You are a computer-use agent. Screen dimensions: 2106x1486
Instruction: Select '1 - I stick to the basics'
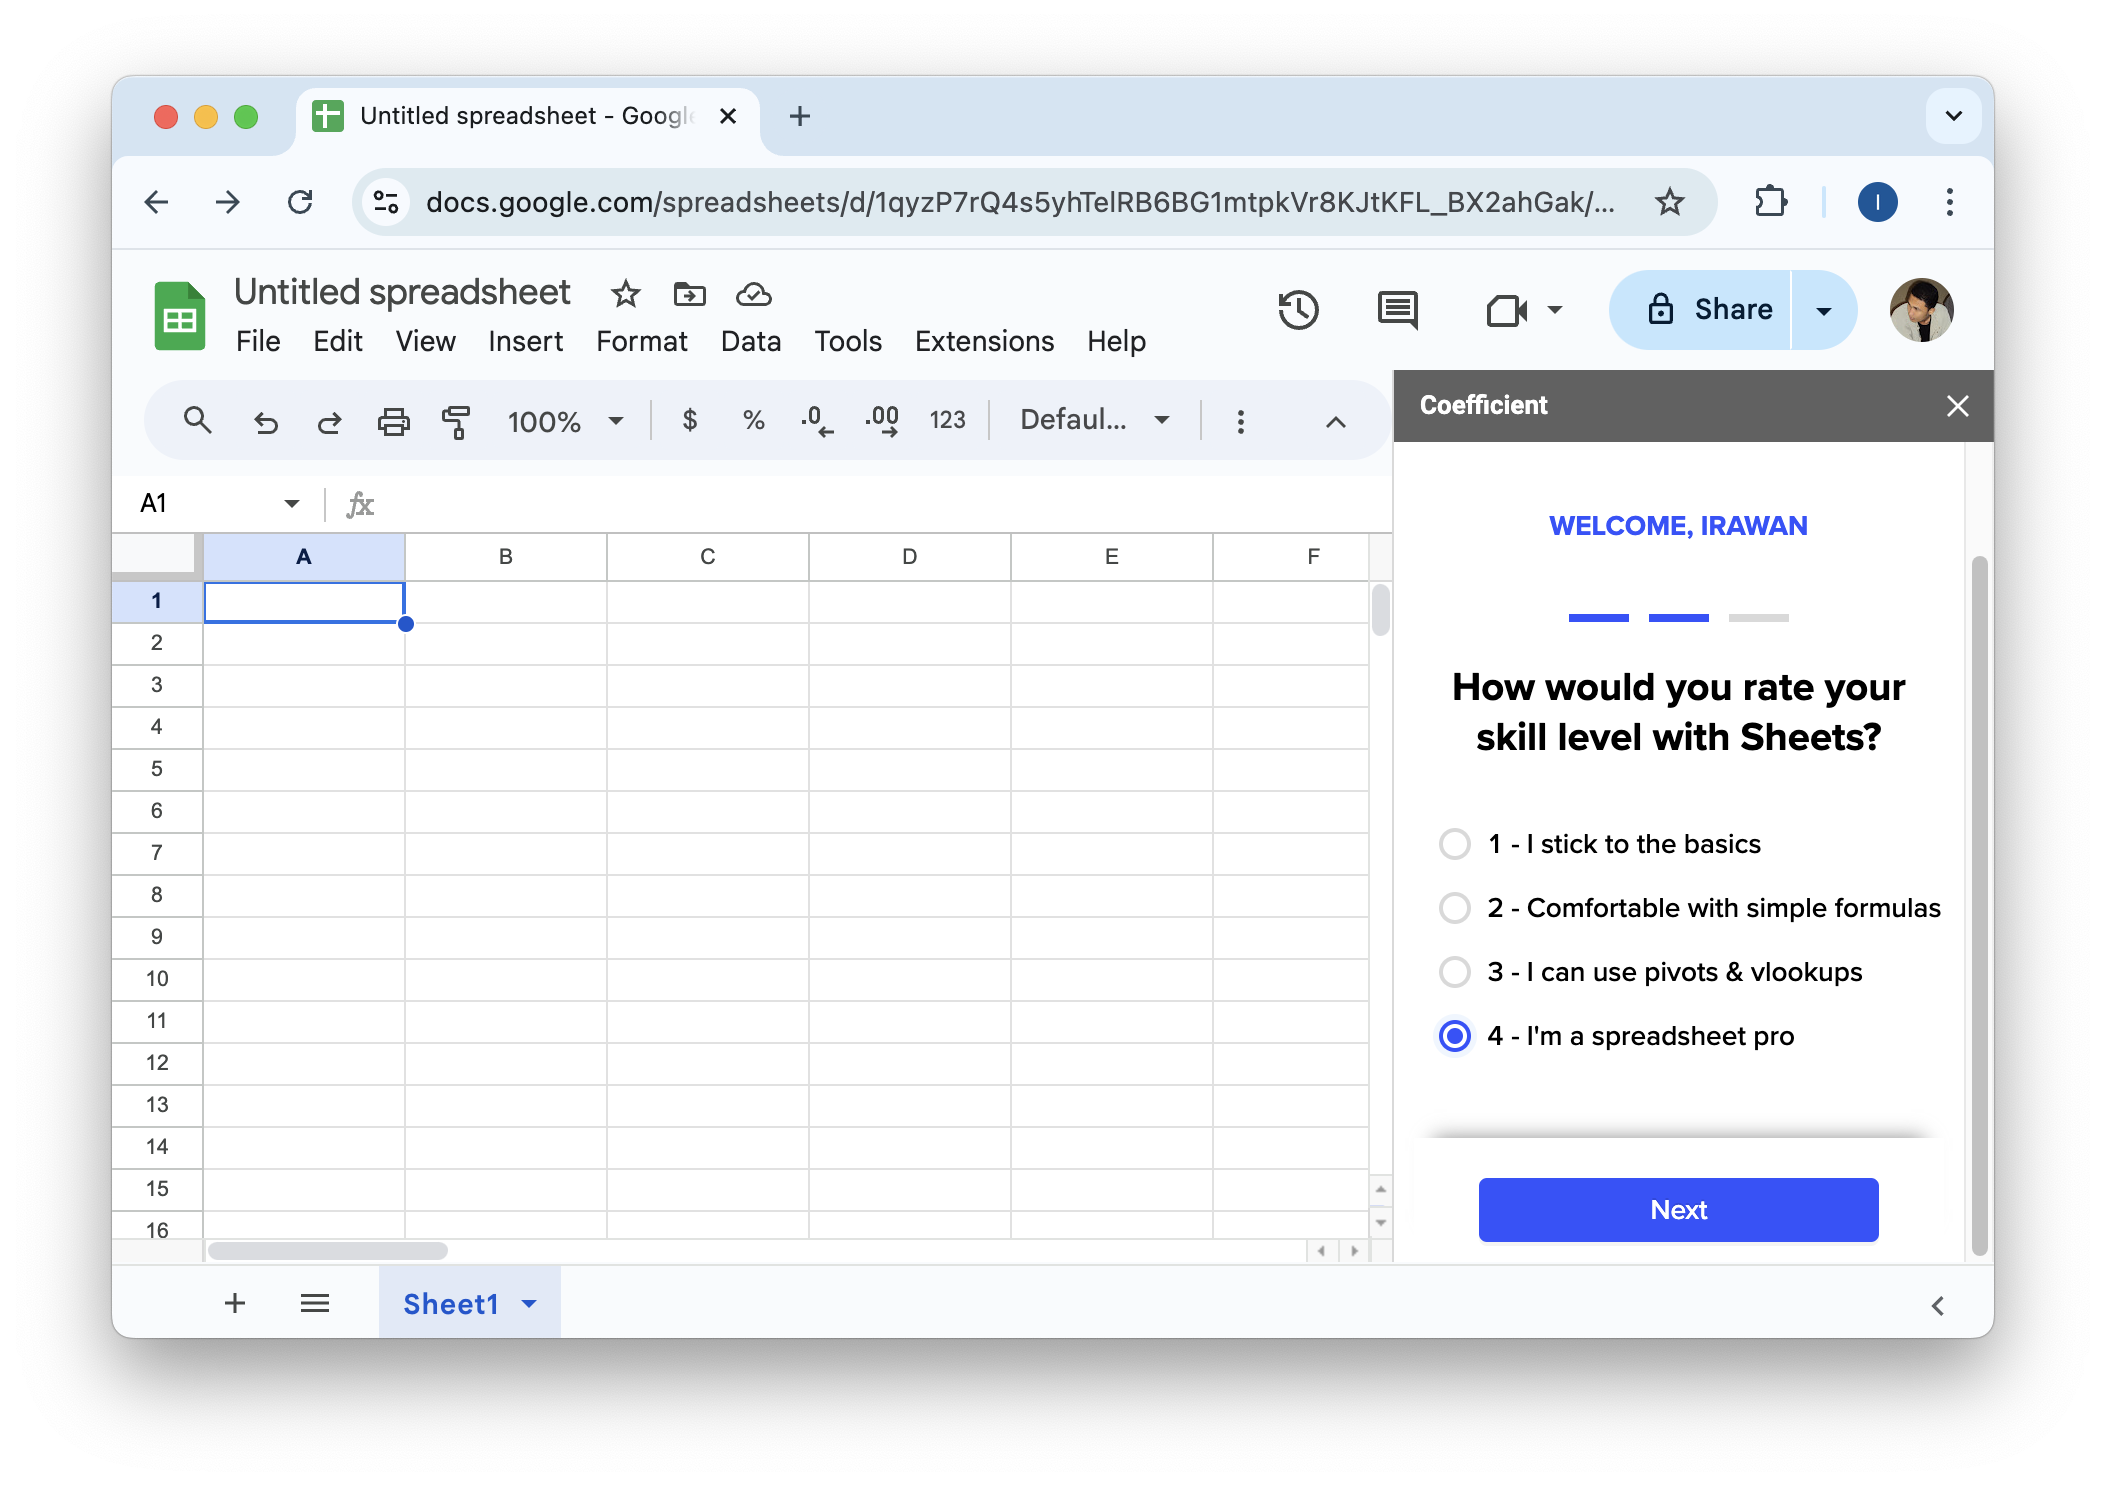(x=1455, y=844)
